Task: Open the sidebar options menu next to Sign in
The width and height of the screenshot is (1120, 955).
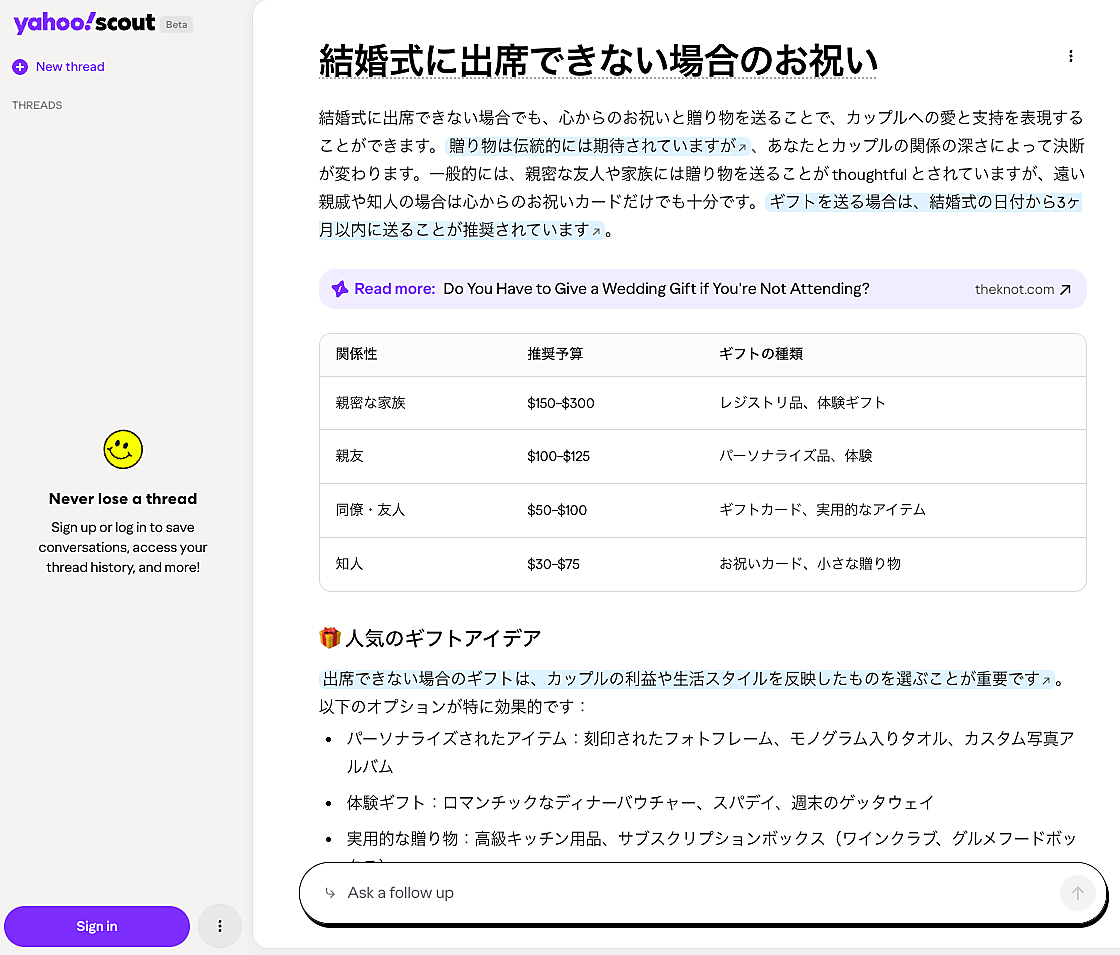Action: pos(220,926)
